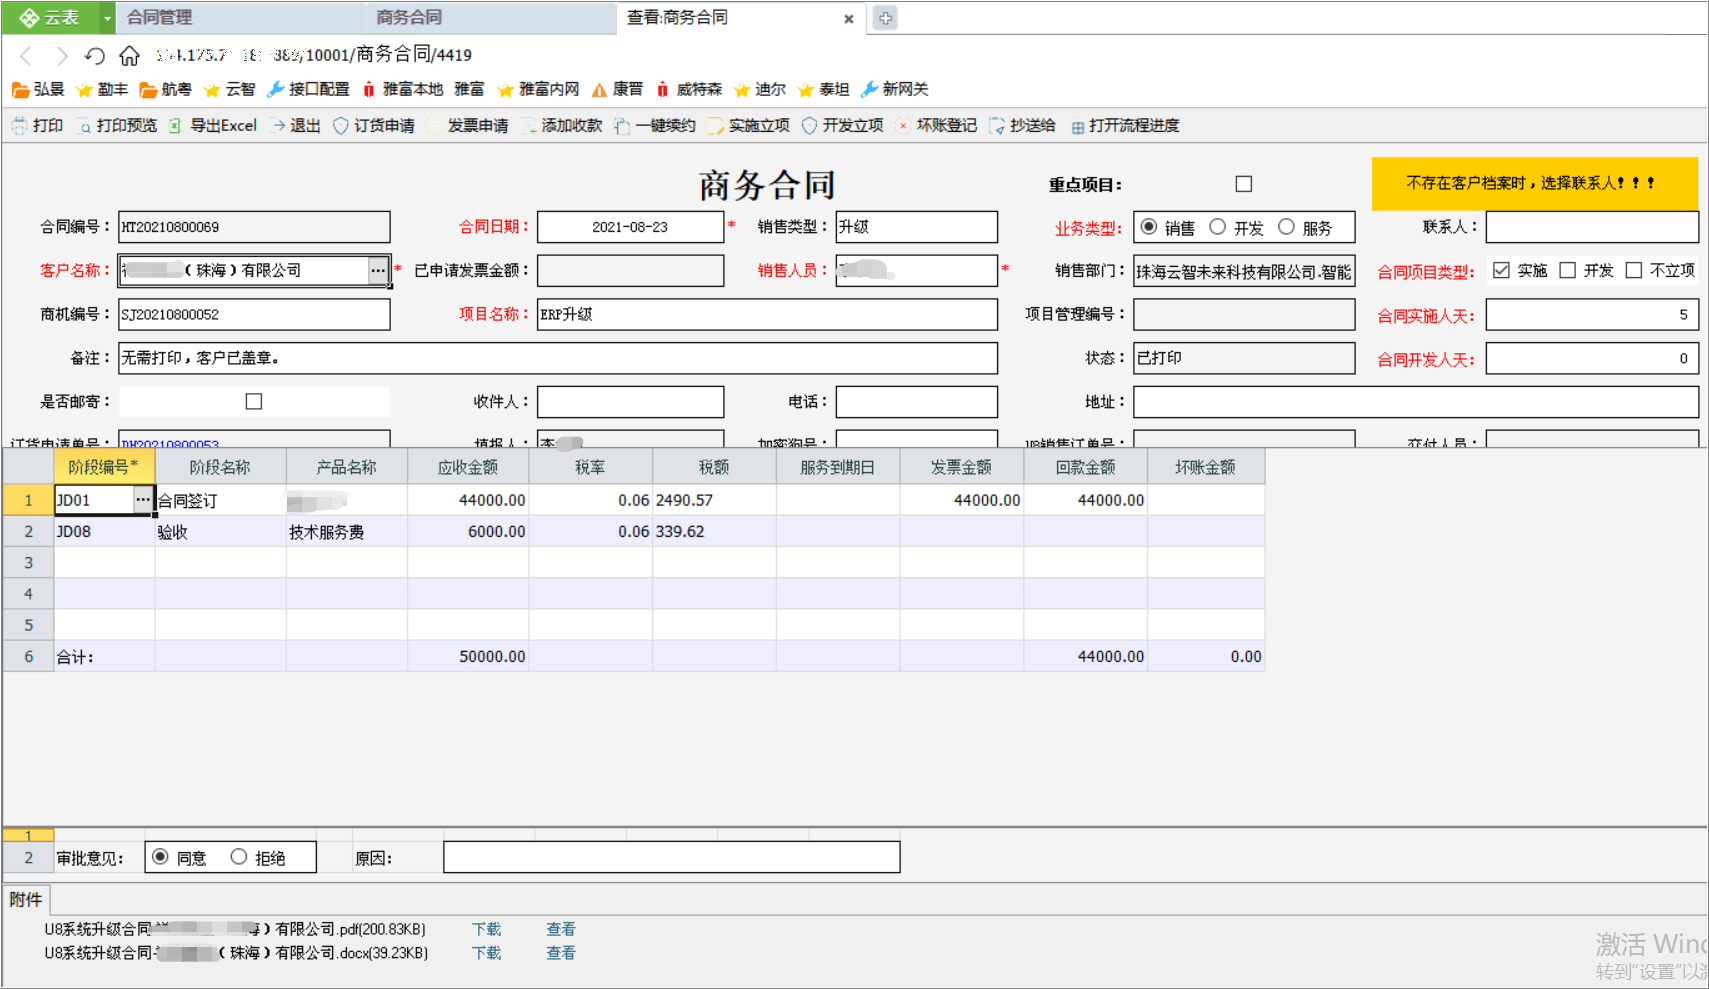The width and height of the screenshot is (1709, 989).
Task: Select the 销售 business type radio
Action: click(1149, 227)
